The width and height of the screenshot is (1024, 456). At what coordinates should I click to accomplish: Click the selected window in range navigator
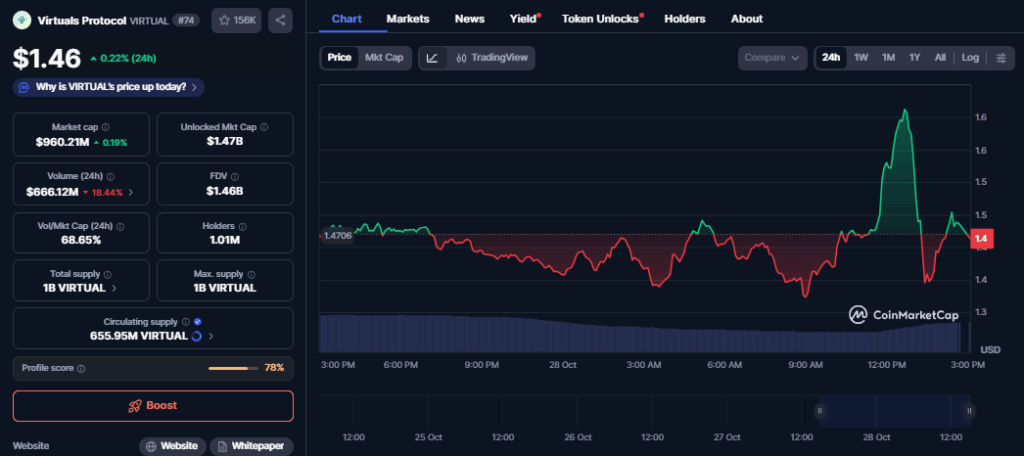(x=895, y=411)
